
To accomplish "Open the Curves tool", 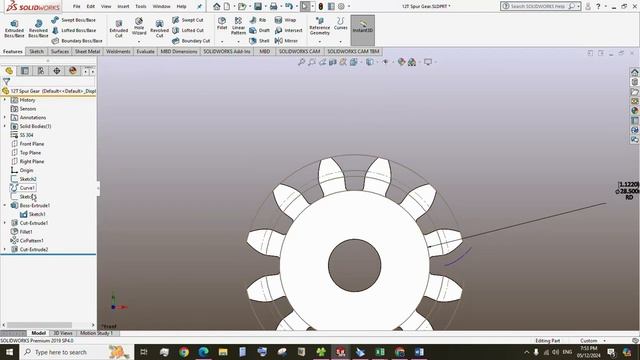I will point(340,23).
